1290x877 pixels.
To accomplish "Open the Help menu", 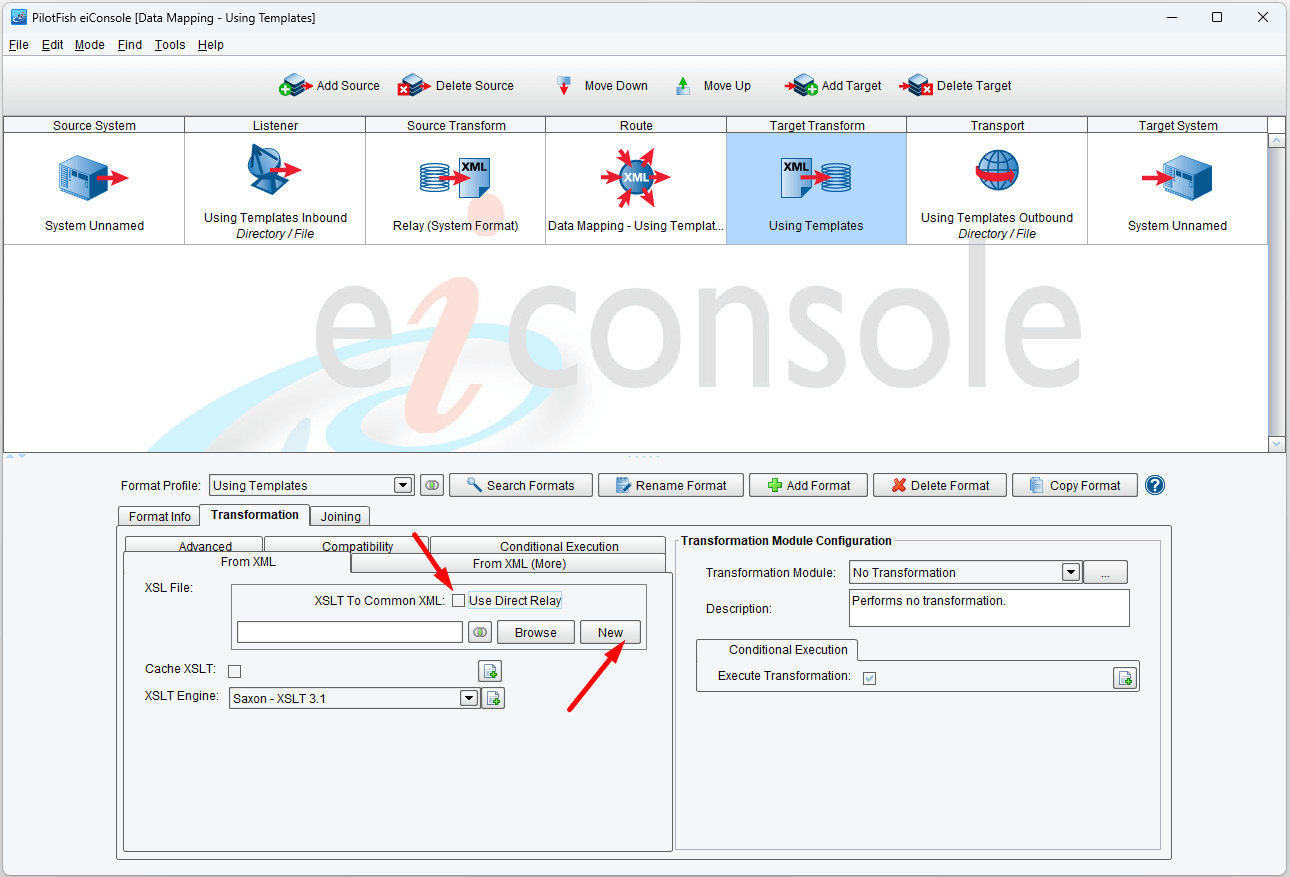I will [x=211, y=45].
